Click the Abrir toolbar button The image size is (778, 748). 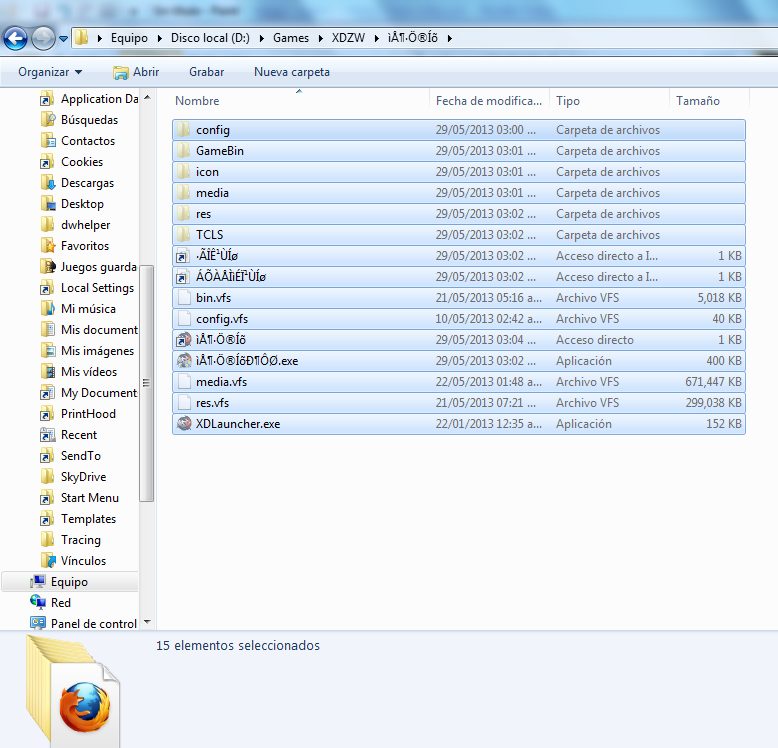point(136,72)
